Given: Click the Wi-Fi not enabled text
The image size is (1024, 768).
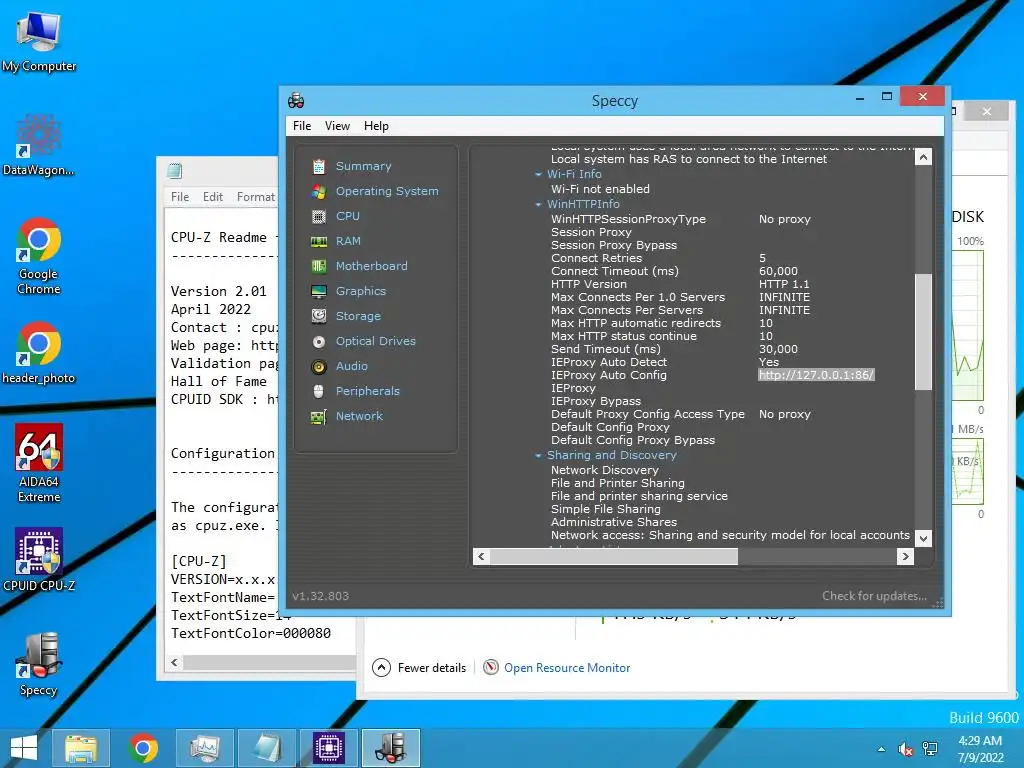Looking at the screenshot, I should click(x=600, y=189).
